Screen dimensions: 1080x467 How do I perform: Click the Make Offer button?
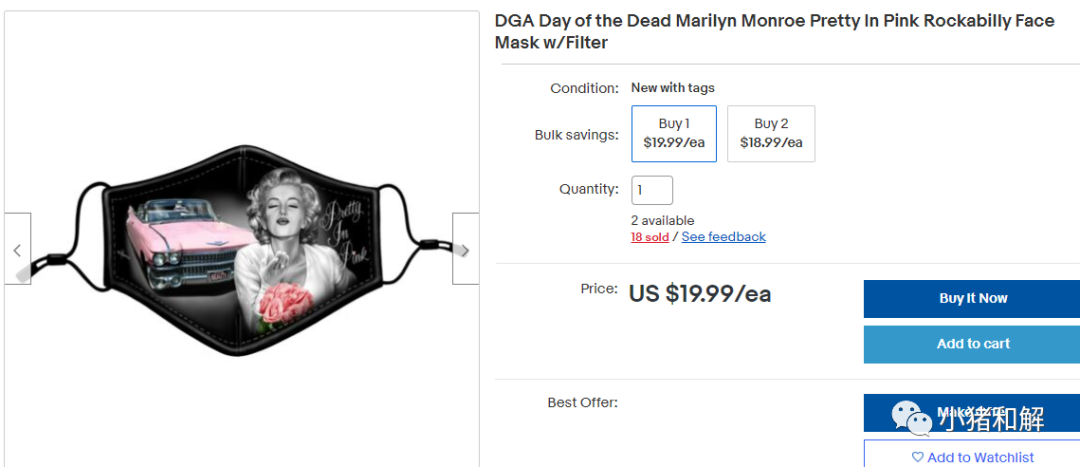pos(972,410)
